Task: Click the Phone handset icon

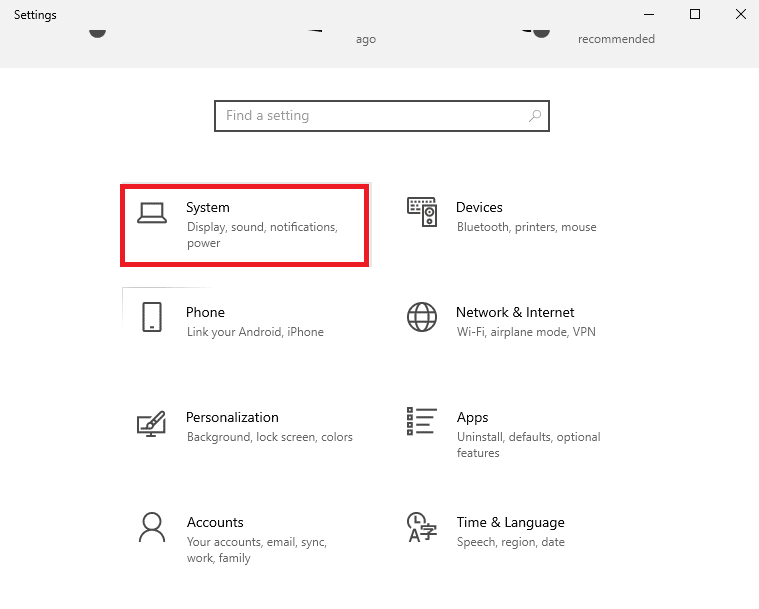Action: (152, 317)
